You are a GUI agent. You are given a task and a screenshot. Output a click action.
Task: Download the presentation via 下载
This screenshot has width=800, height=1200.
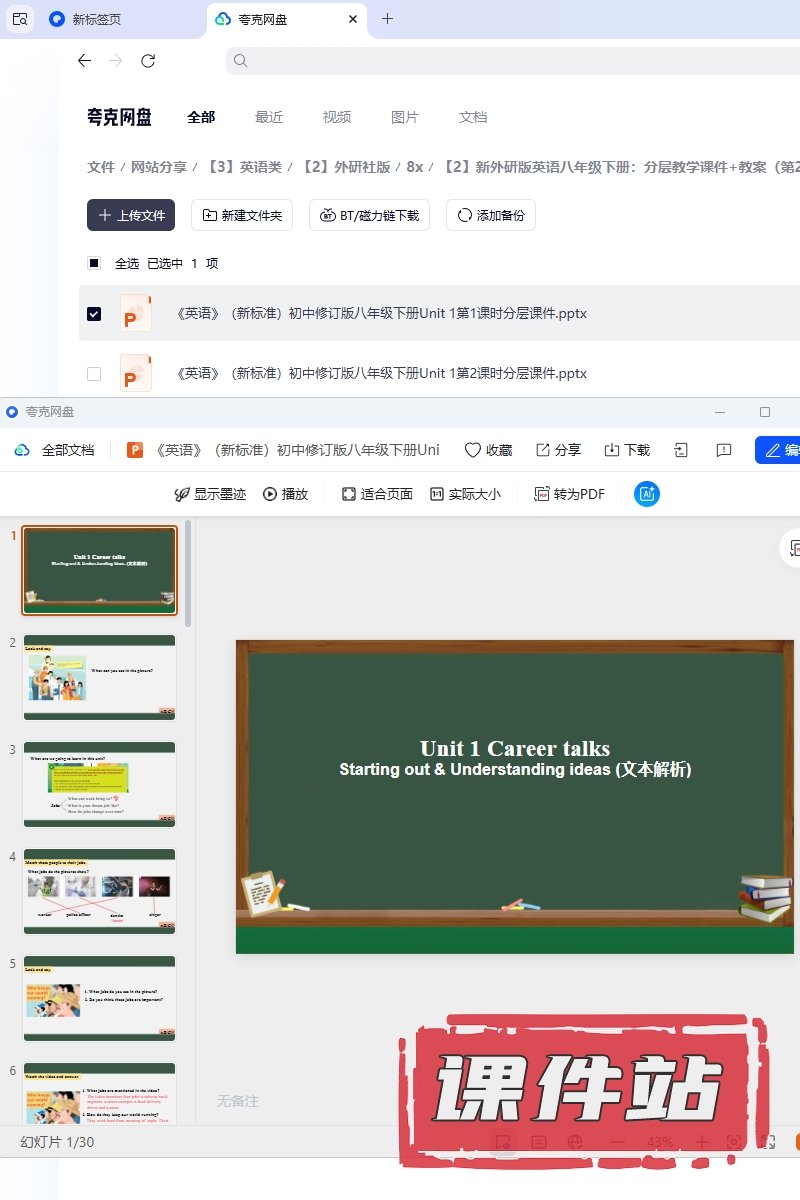click(x=612, y=450)
